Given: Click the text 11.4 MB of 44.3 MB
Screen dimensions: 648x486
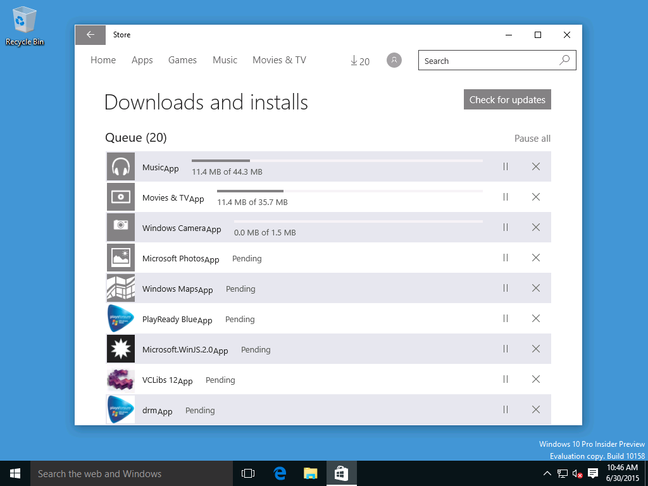Looking at the screenshot, I should coord(227,172).
